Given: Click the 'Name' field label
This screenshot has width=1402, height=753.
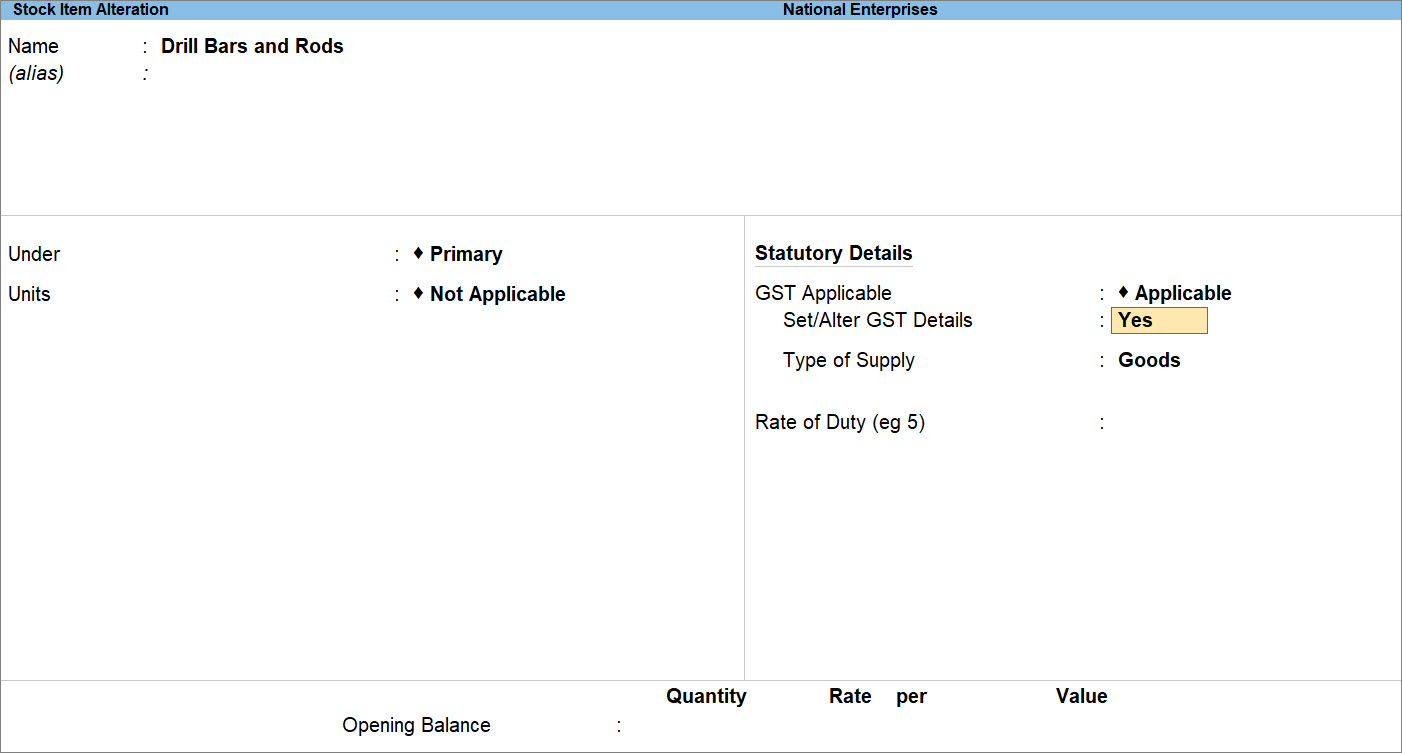Looking at the screenshot, I should click(33, 46).
